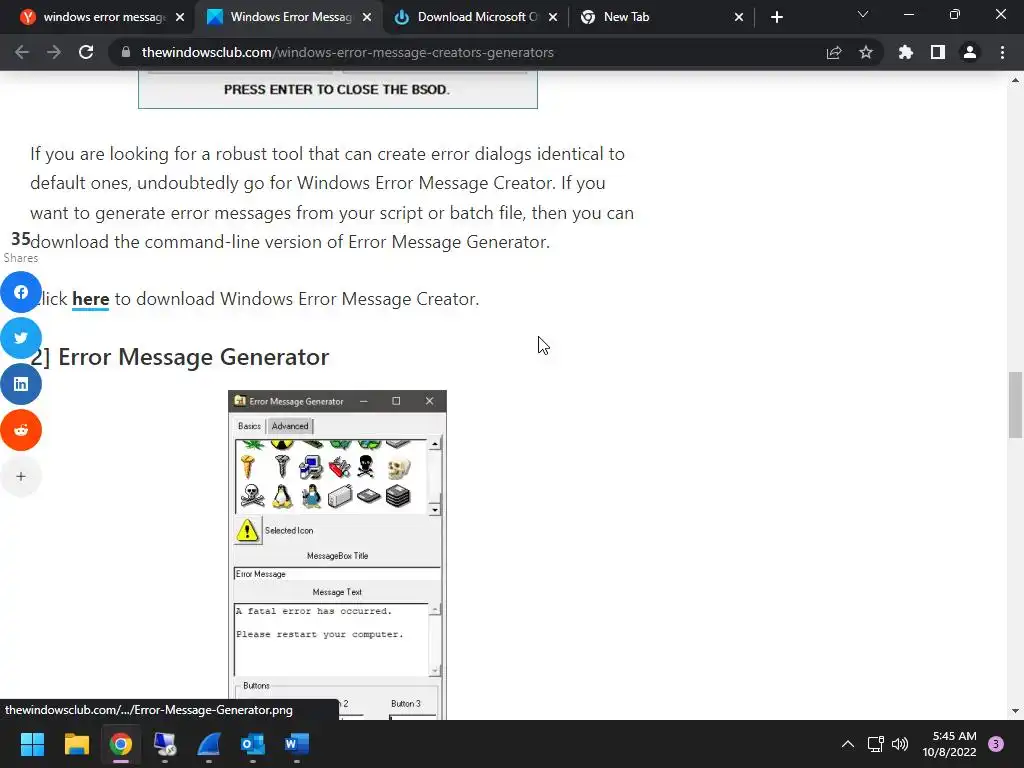1024x768 pixels.
Task: Bookmark this page with star icon
Action: coord(865,52)
